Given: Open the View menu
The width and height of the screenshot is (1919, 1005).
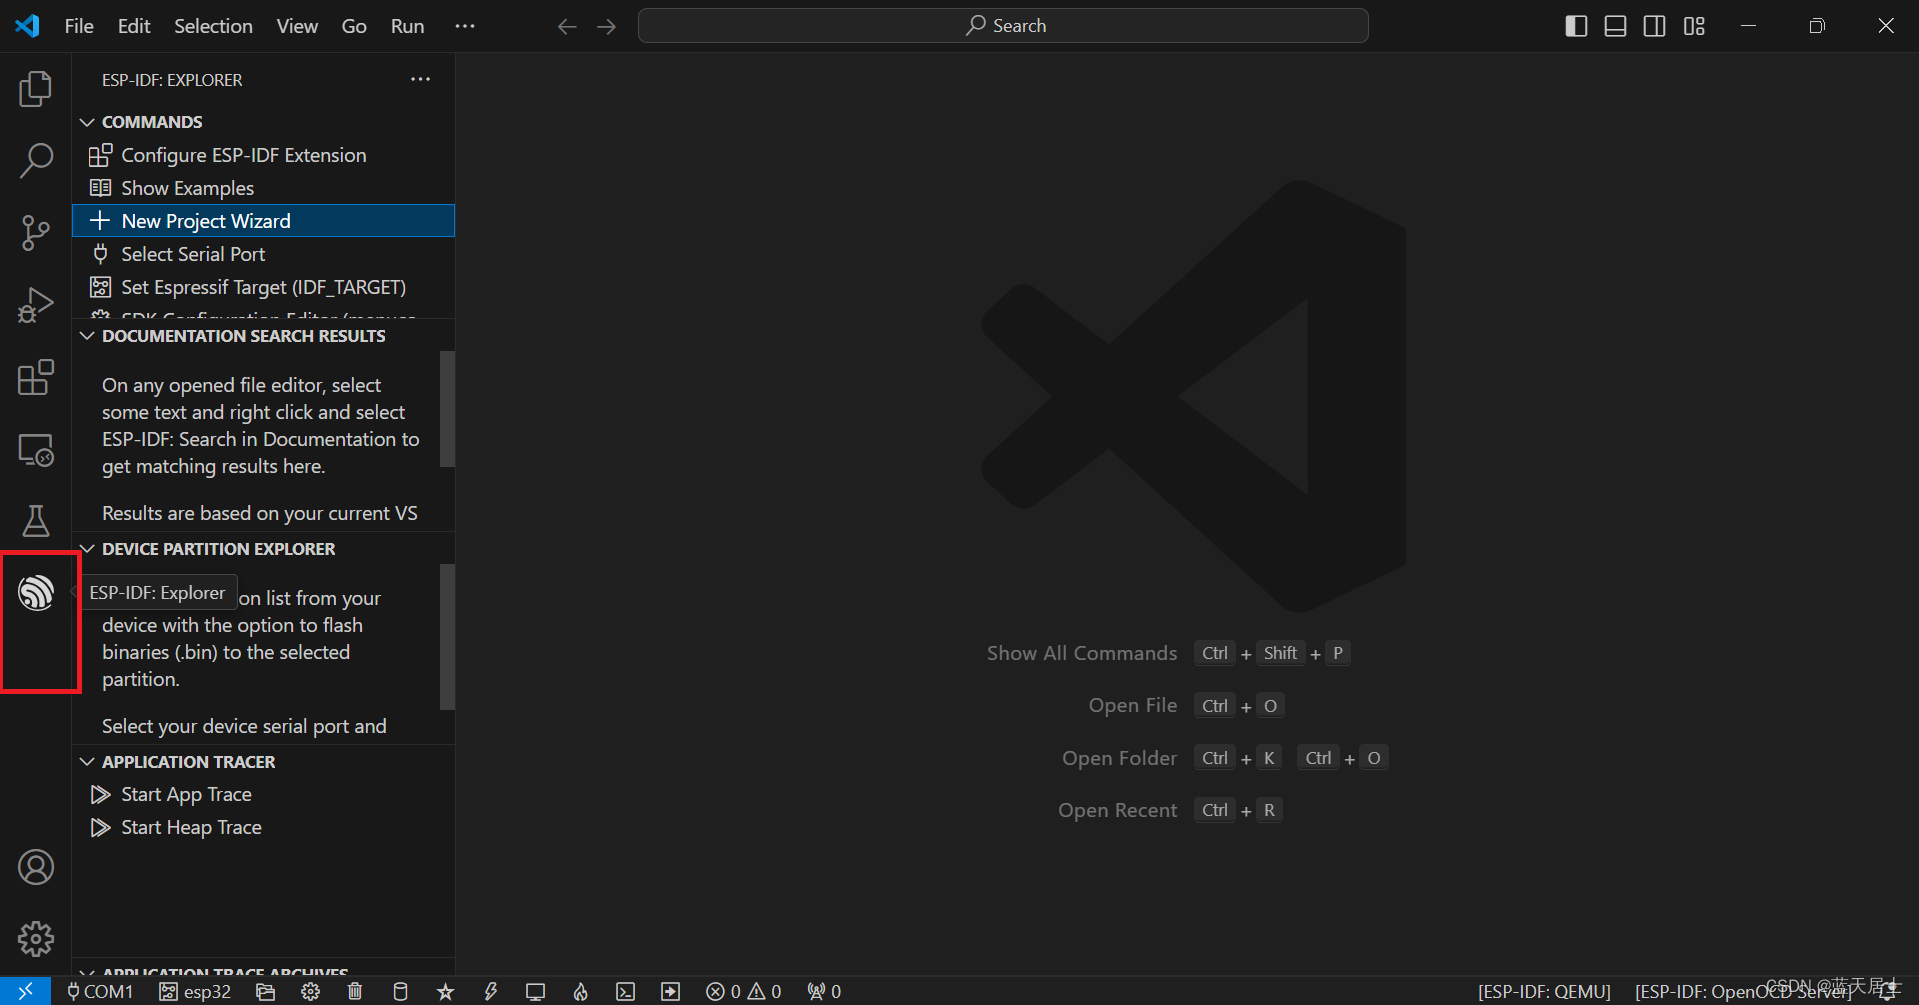Looking at the screenshot, I should (x=297, y=26).
